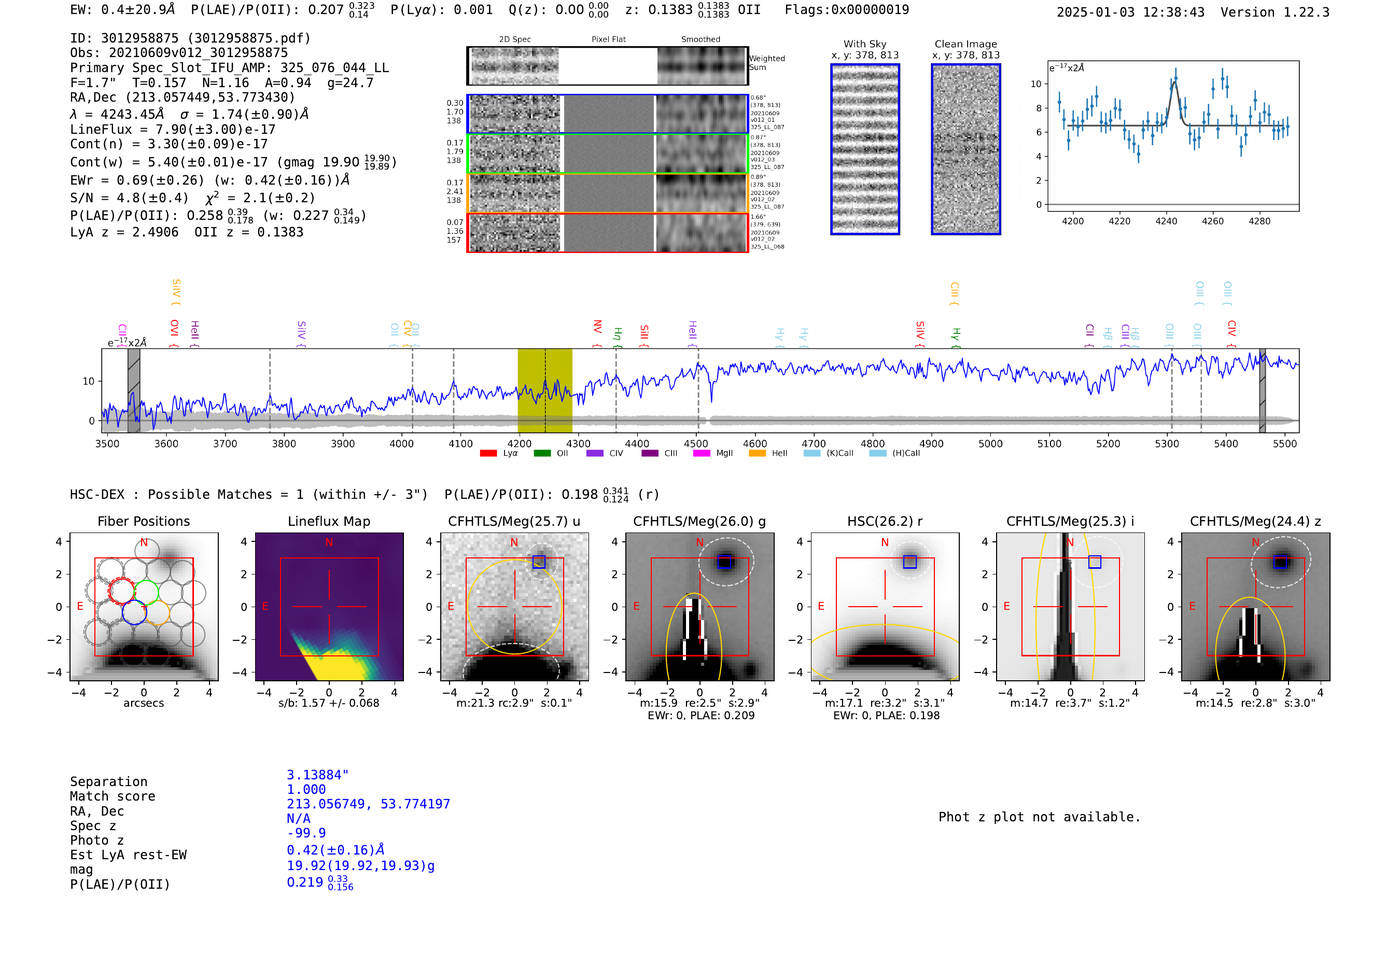The image size is (1400, 953).
Task: Open the Lineflux Map panel
Action: tap(329, 606)
